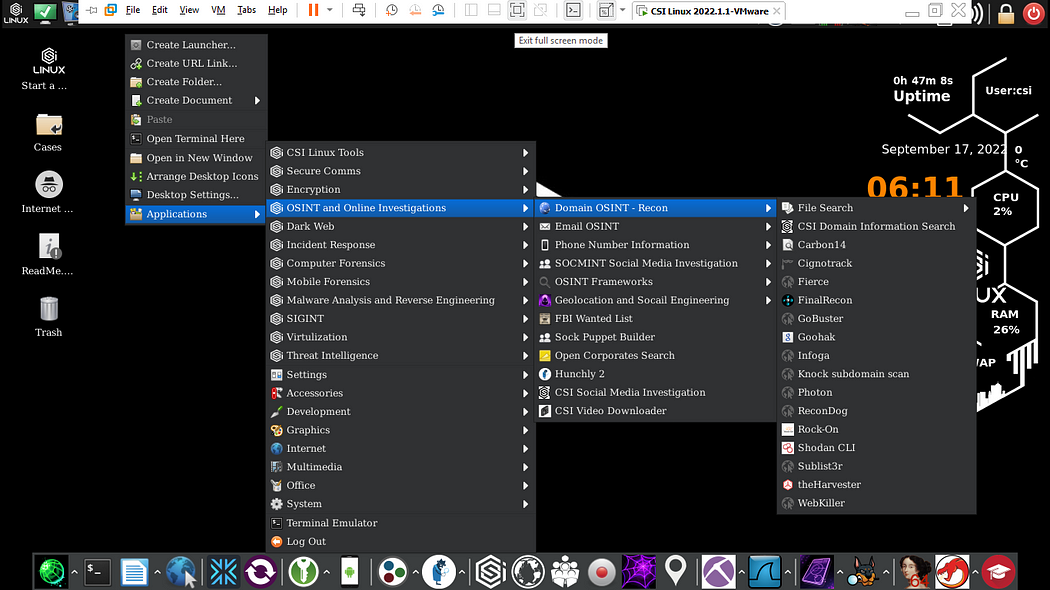1050x590 pixels.
Task: Open the VMware VM menu
Action: (x=218, y=10)
